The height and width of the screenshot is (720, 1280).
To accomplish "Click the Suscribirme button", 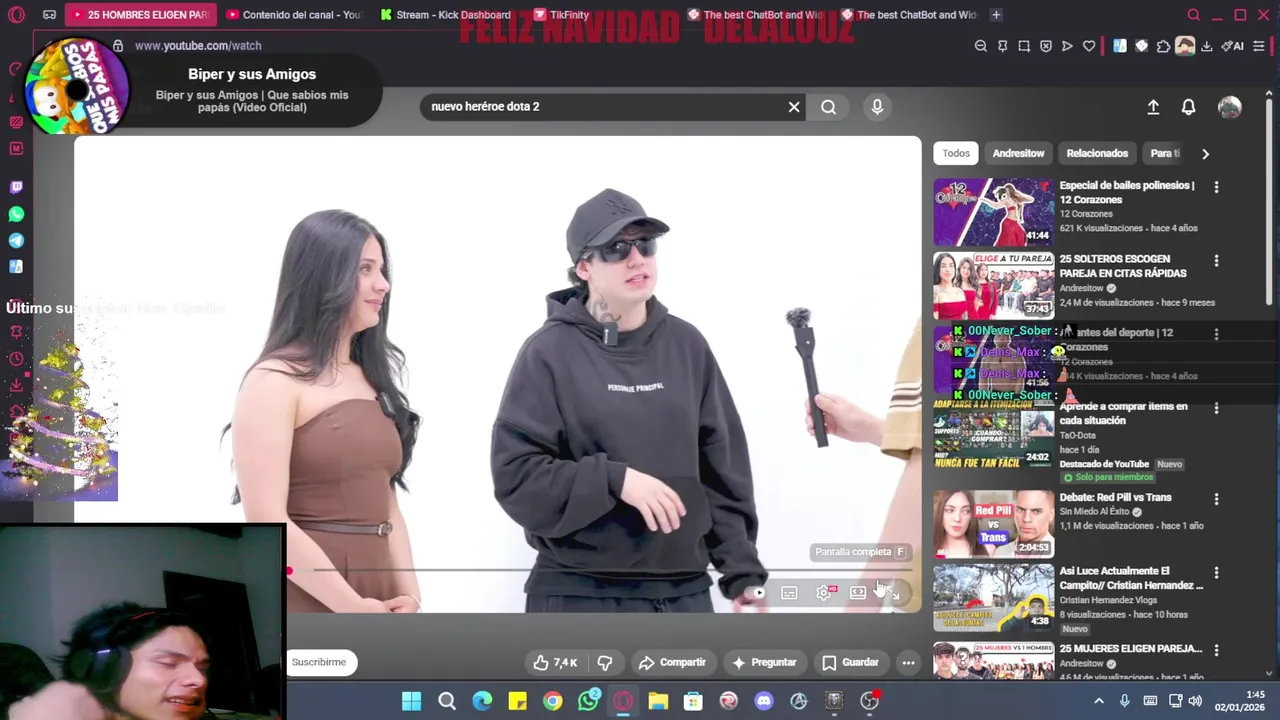I will [319, 662].
